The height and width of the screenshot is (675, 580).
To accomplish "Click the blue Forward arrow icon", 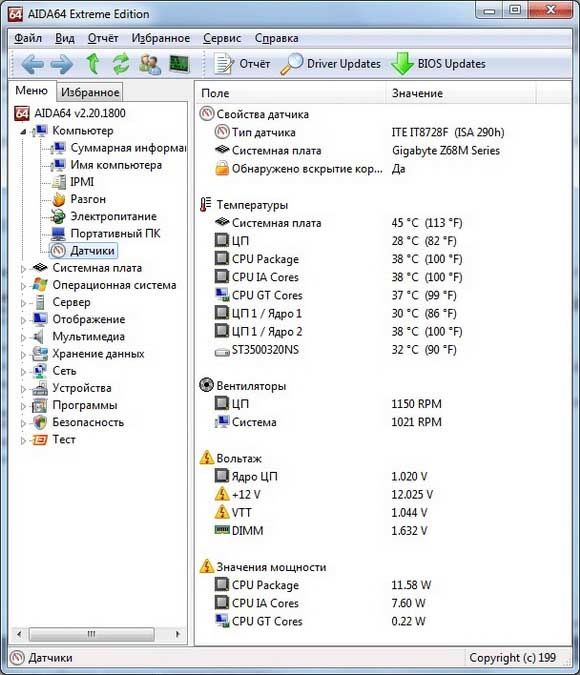I will (x=62, y=64).
